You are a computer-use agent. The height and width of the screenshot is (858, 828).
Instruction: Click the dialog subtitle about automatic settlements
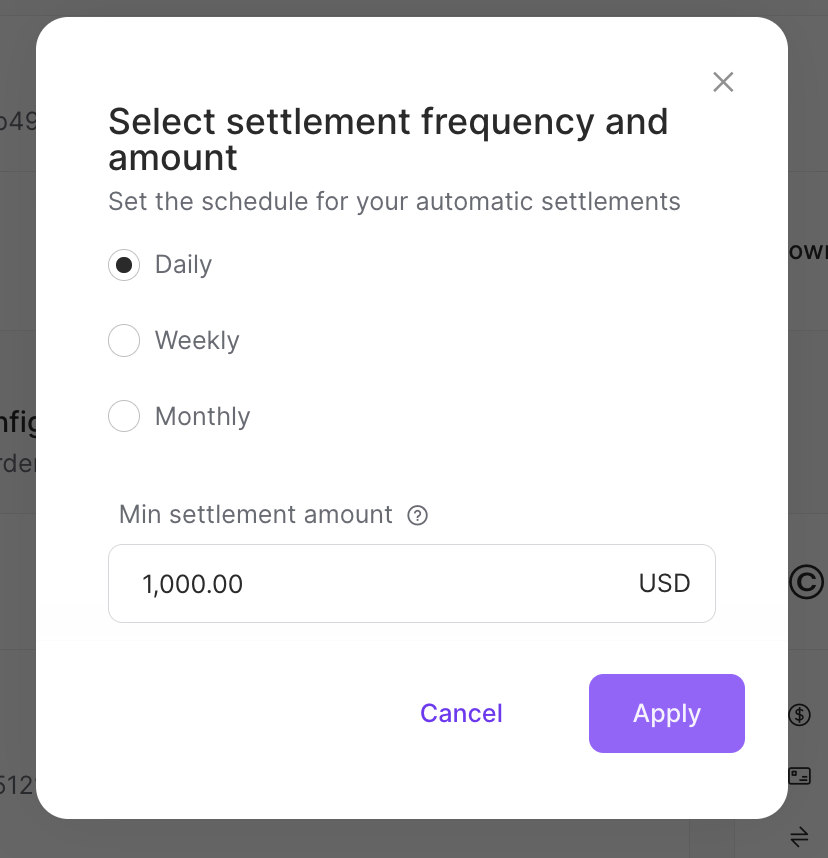394,201
